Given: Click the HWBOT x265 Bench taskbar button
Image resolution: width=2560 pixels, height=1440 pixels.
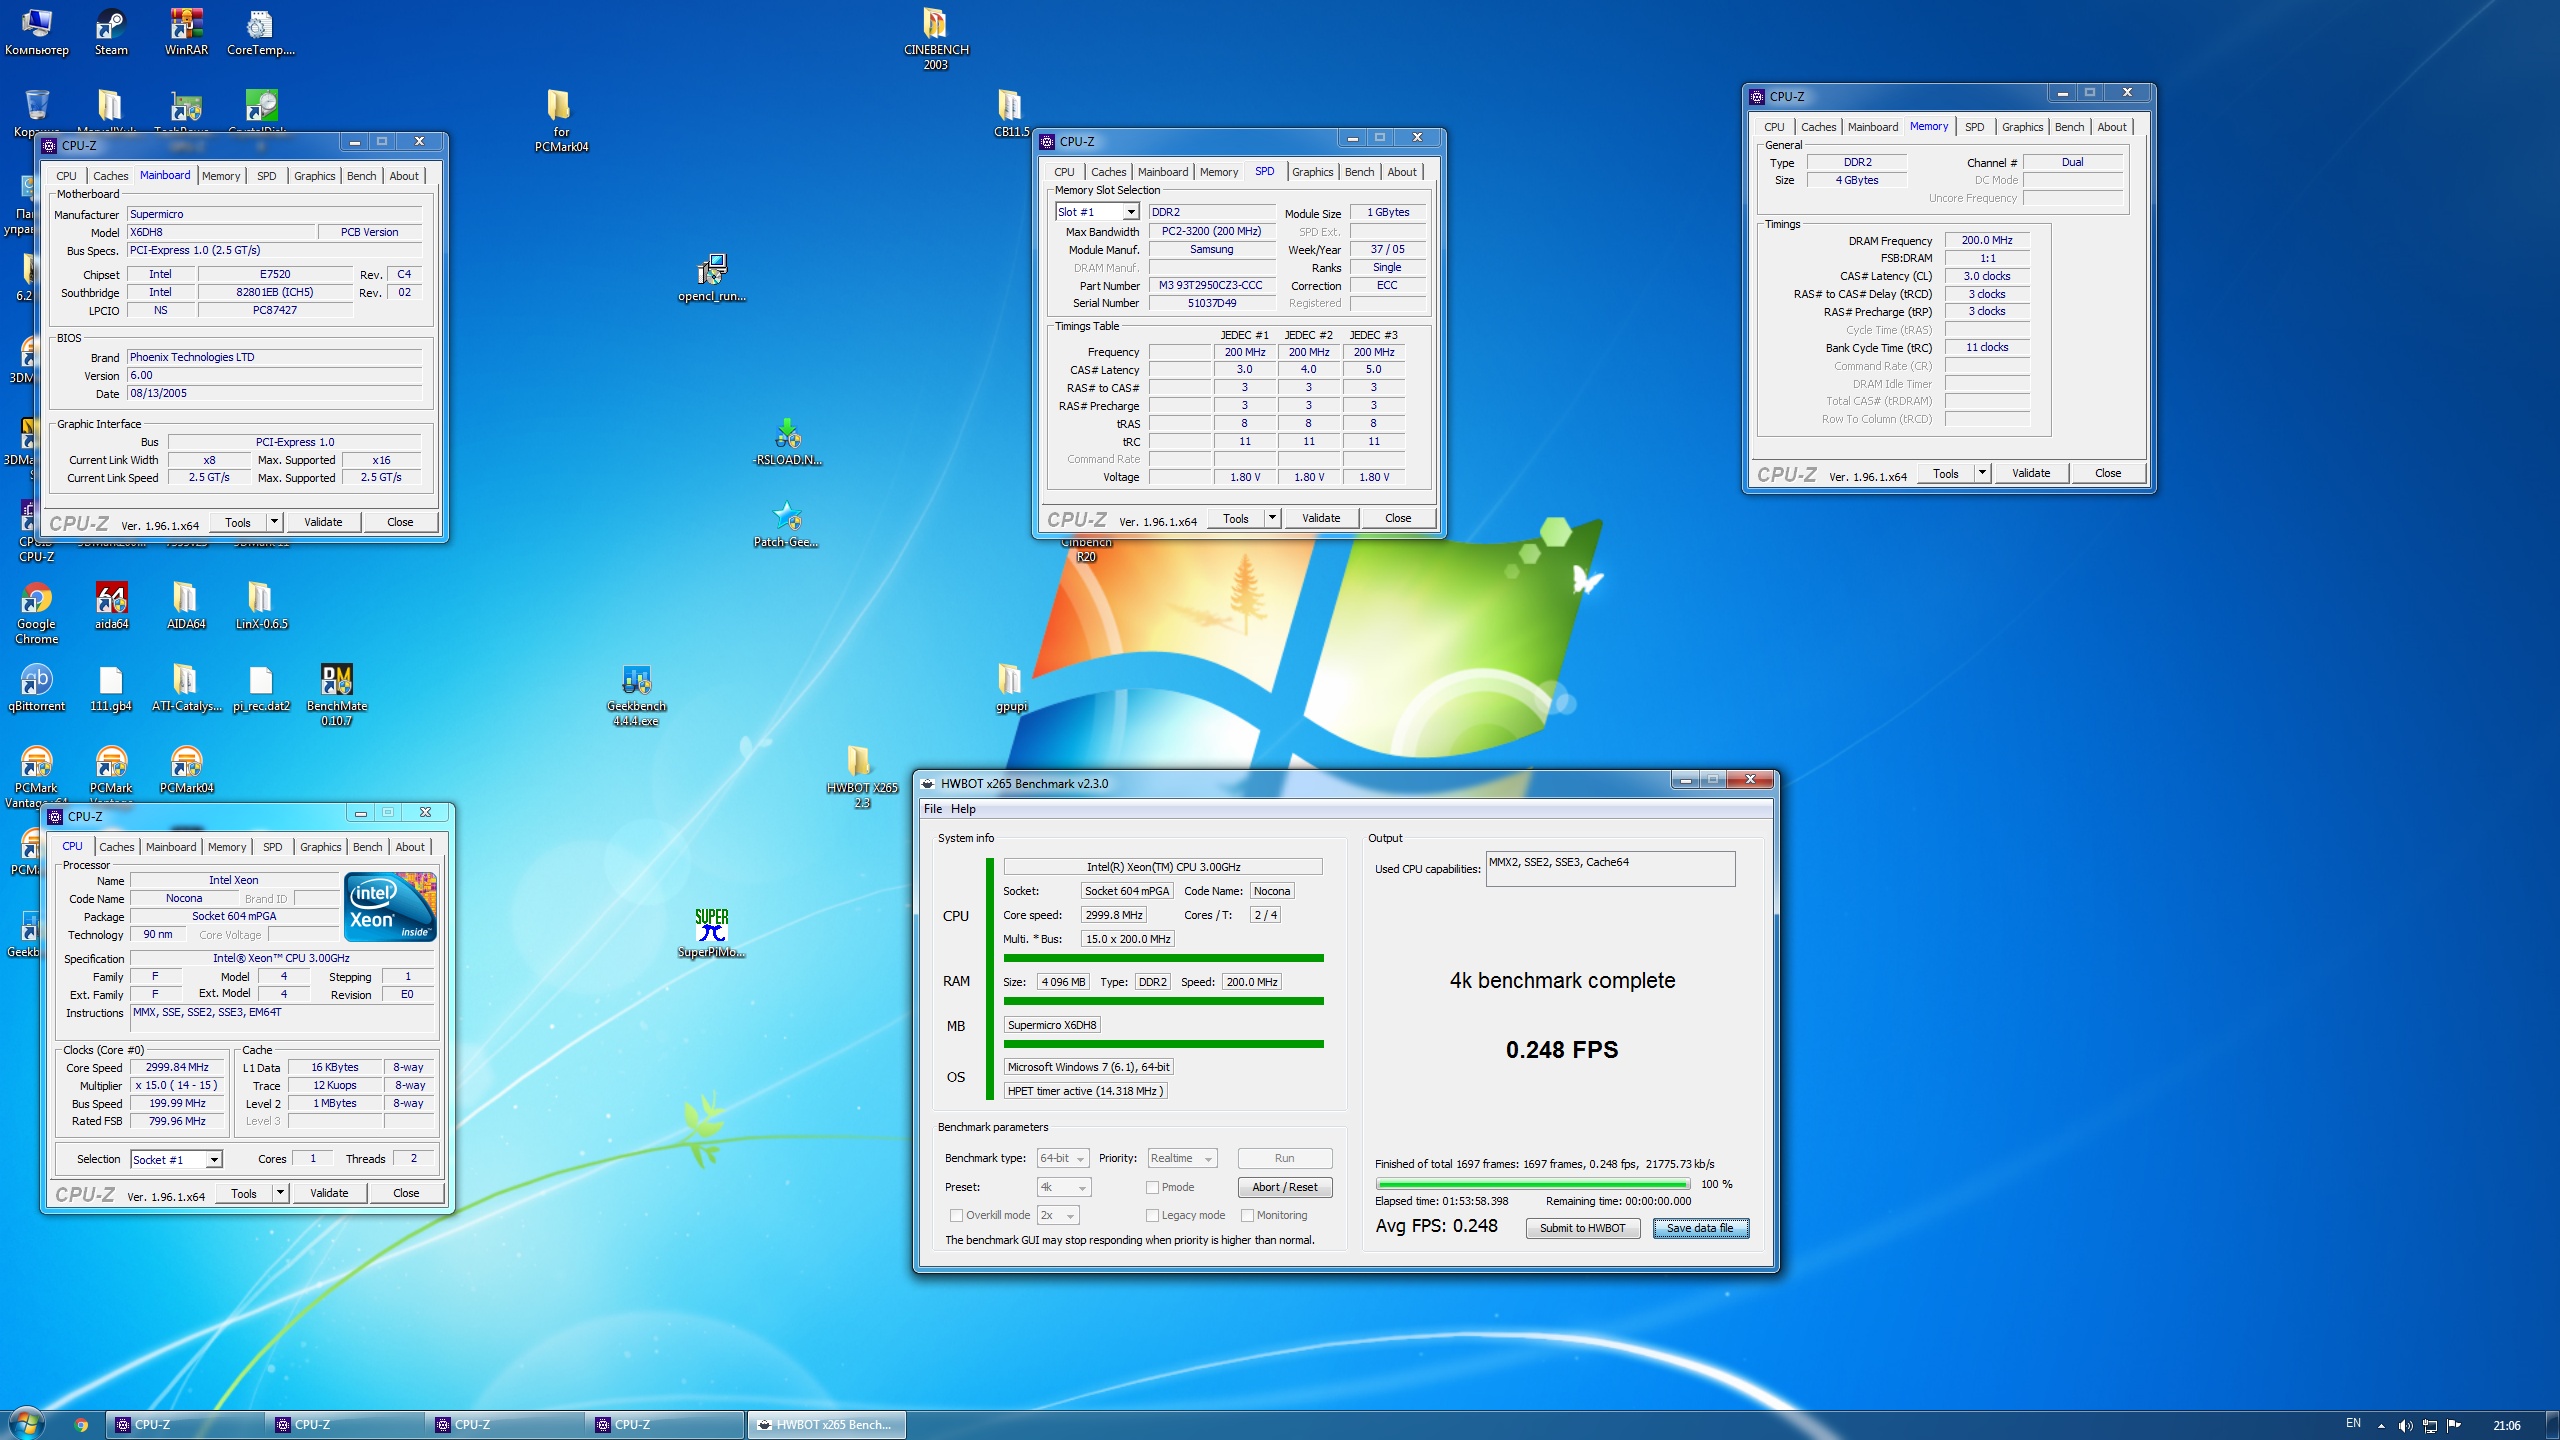Looking at the screenshot, I should pyautogui.click(x=826, y=1425).
